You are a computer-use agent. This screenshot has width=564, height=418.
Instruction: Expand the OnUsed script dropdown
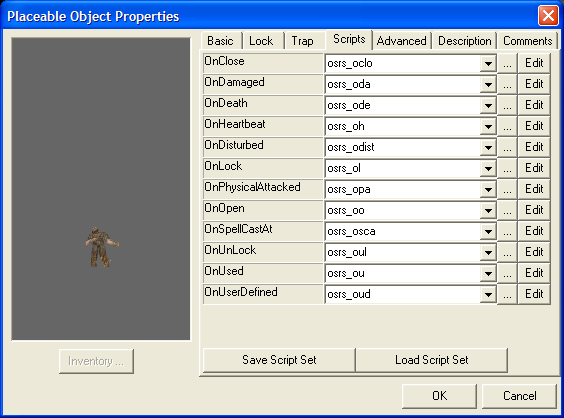[x=488, y=273]
